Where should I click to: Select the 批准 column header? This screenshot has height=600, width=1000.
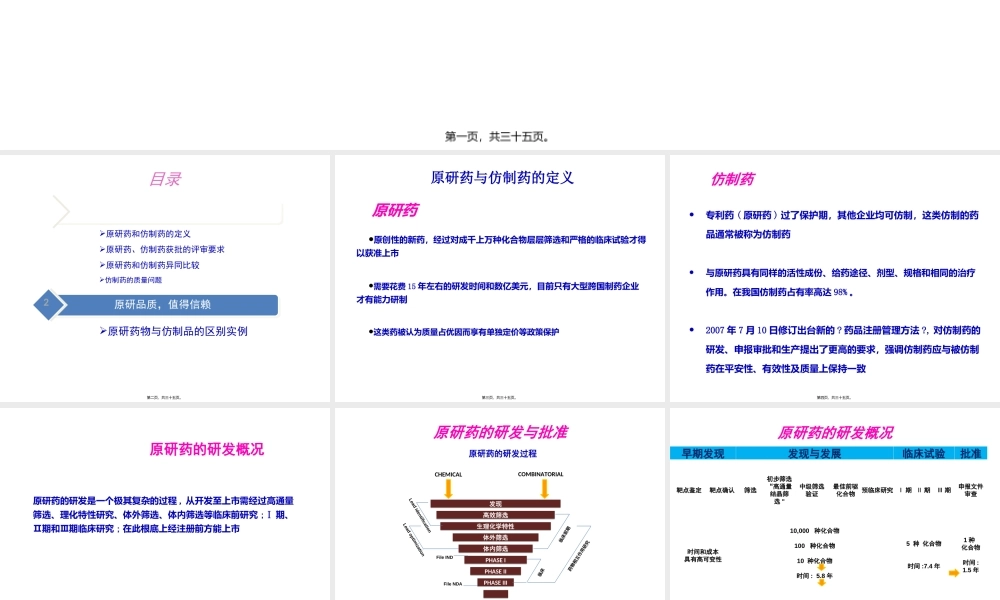[970, 454]
